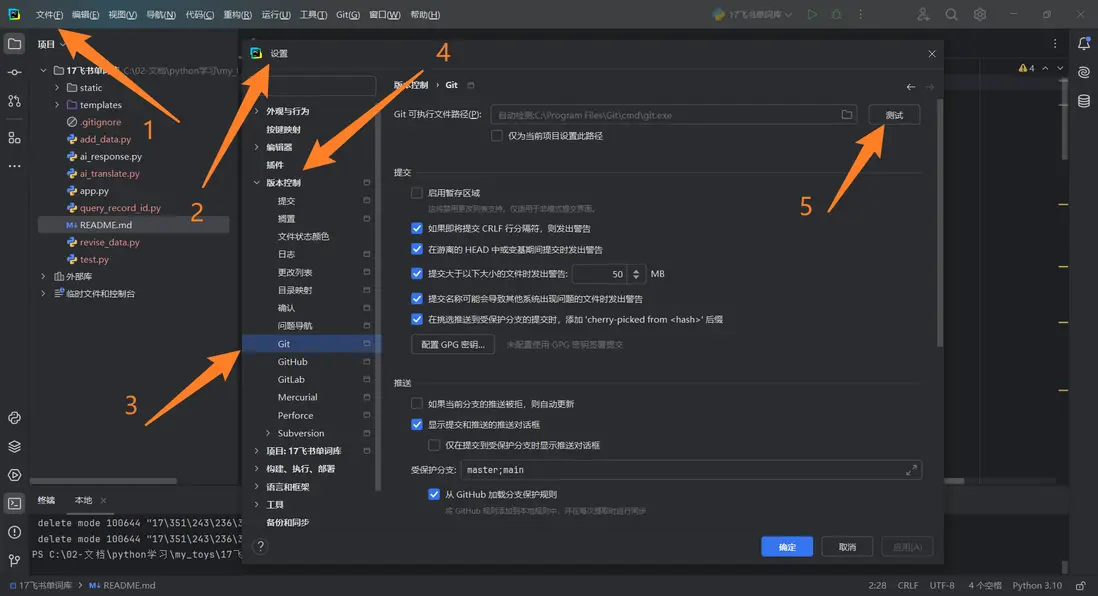Screen dimensions: 1098x596
Task: Open the Problems tool window icon
Action: point(14,532)
